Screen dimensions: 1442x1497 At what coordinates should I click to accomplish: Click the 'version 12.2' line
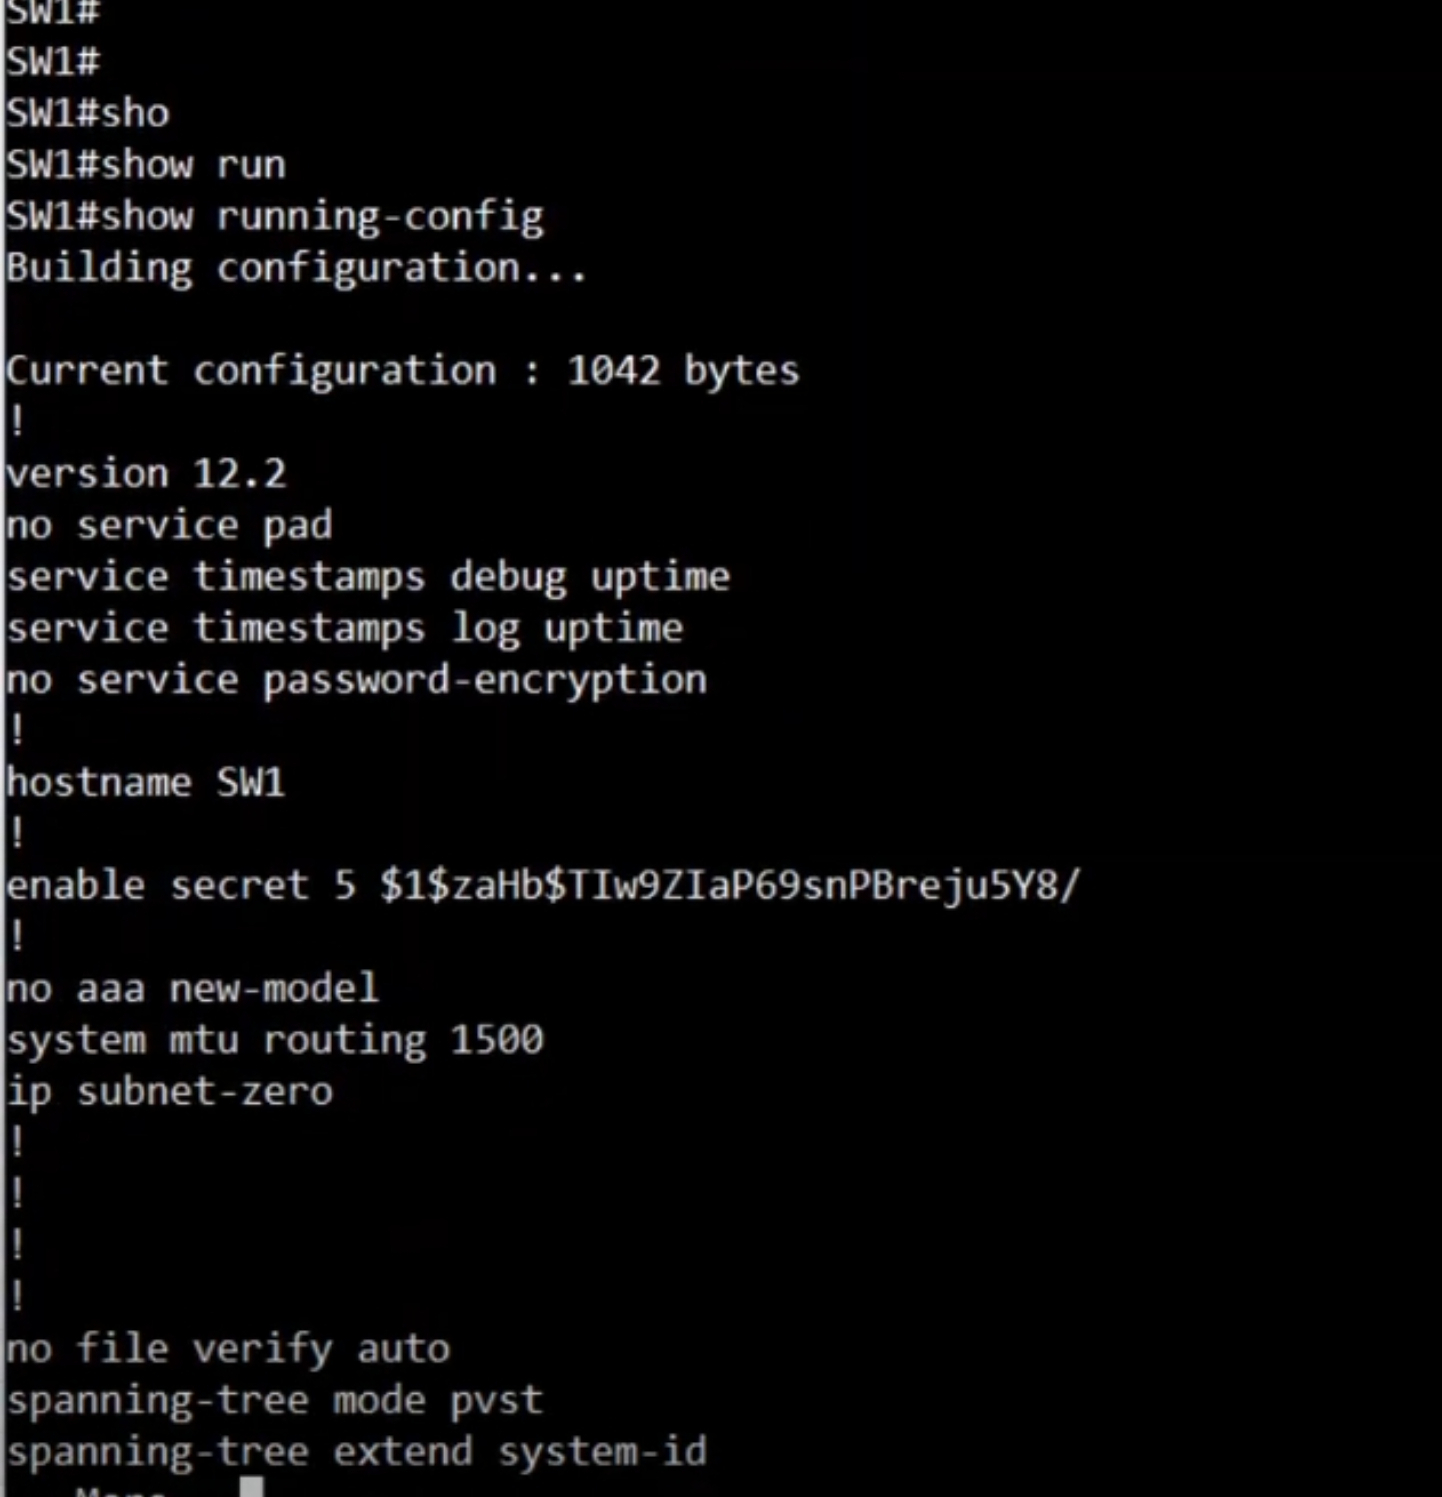pyautogui.click(x=146, y=473)
